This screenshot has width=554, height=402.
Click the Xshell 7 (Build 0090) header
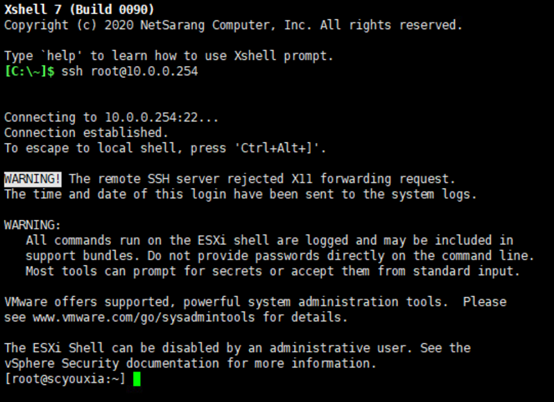[x=79, y=10]
